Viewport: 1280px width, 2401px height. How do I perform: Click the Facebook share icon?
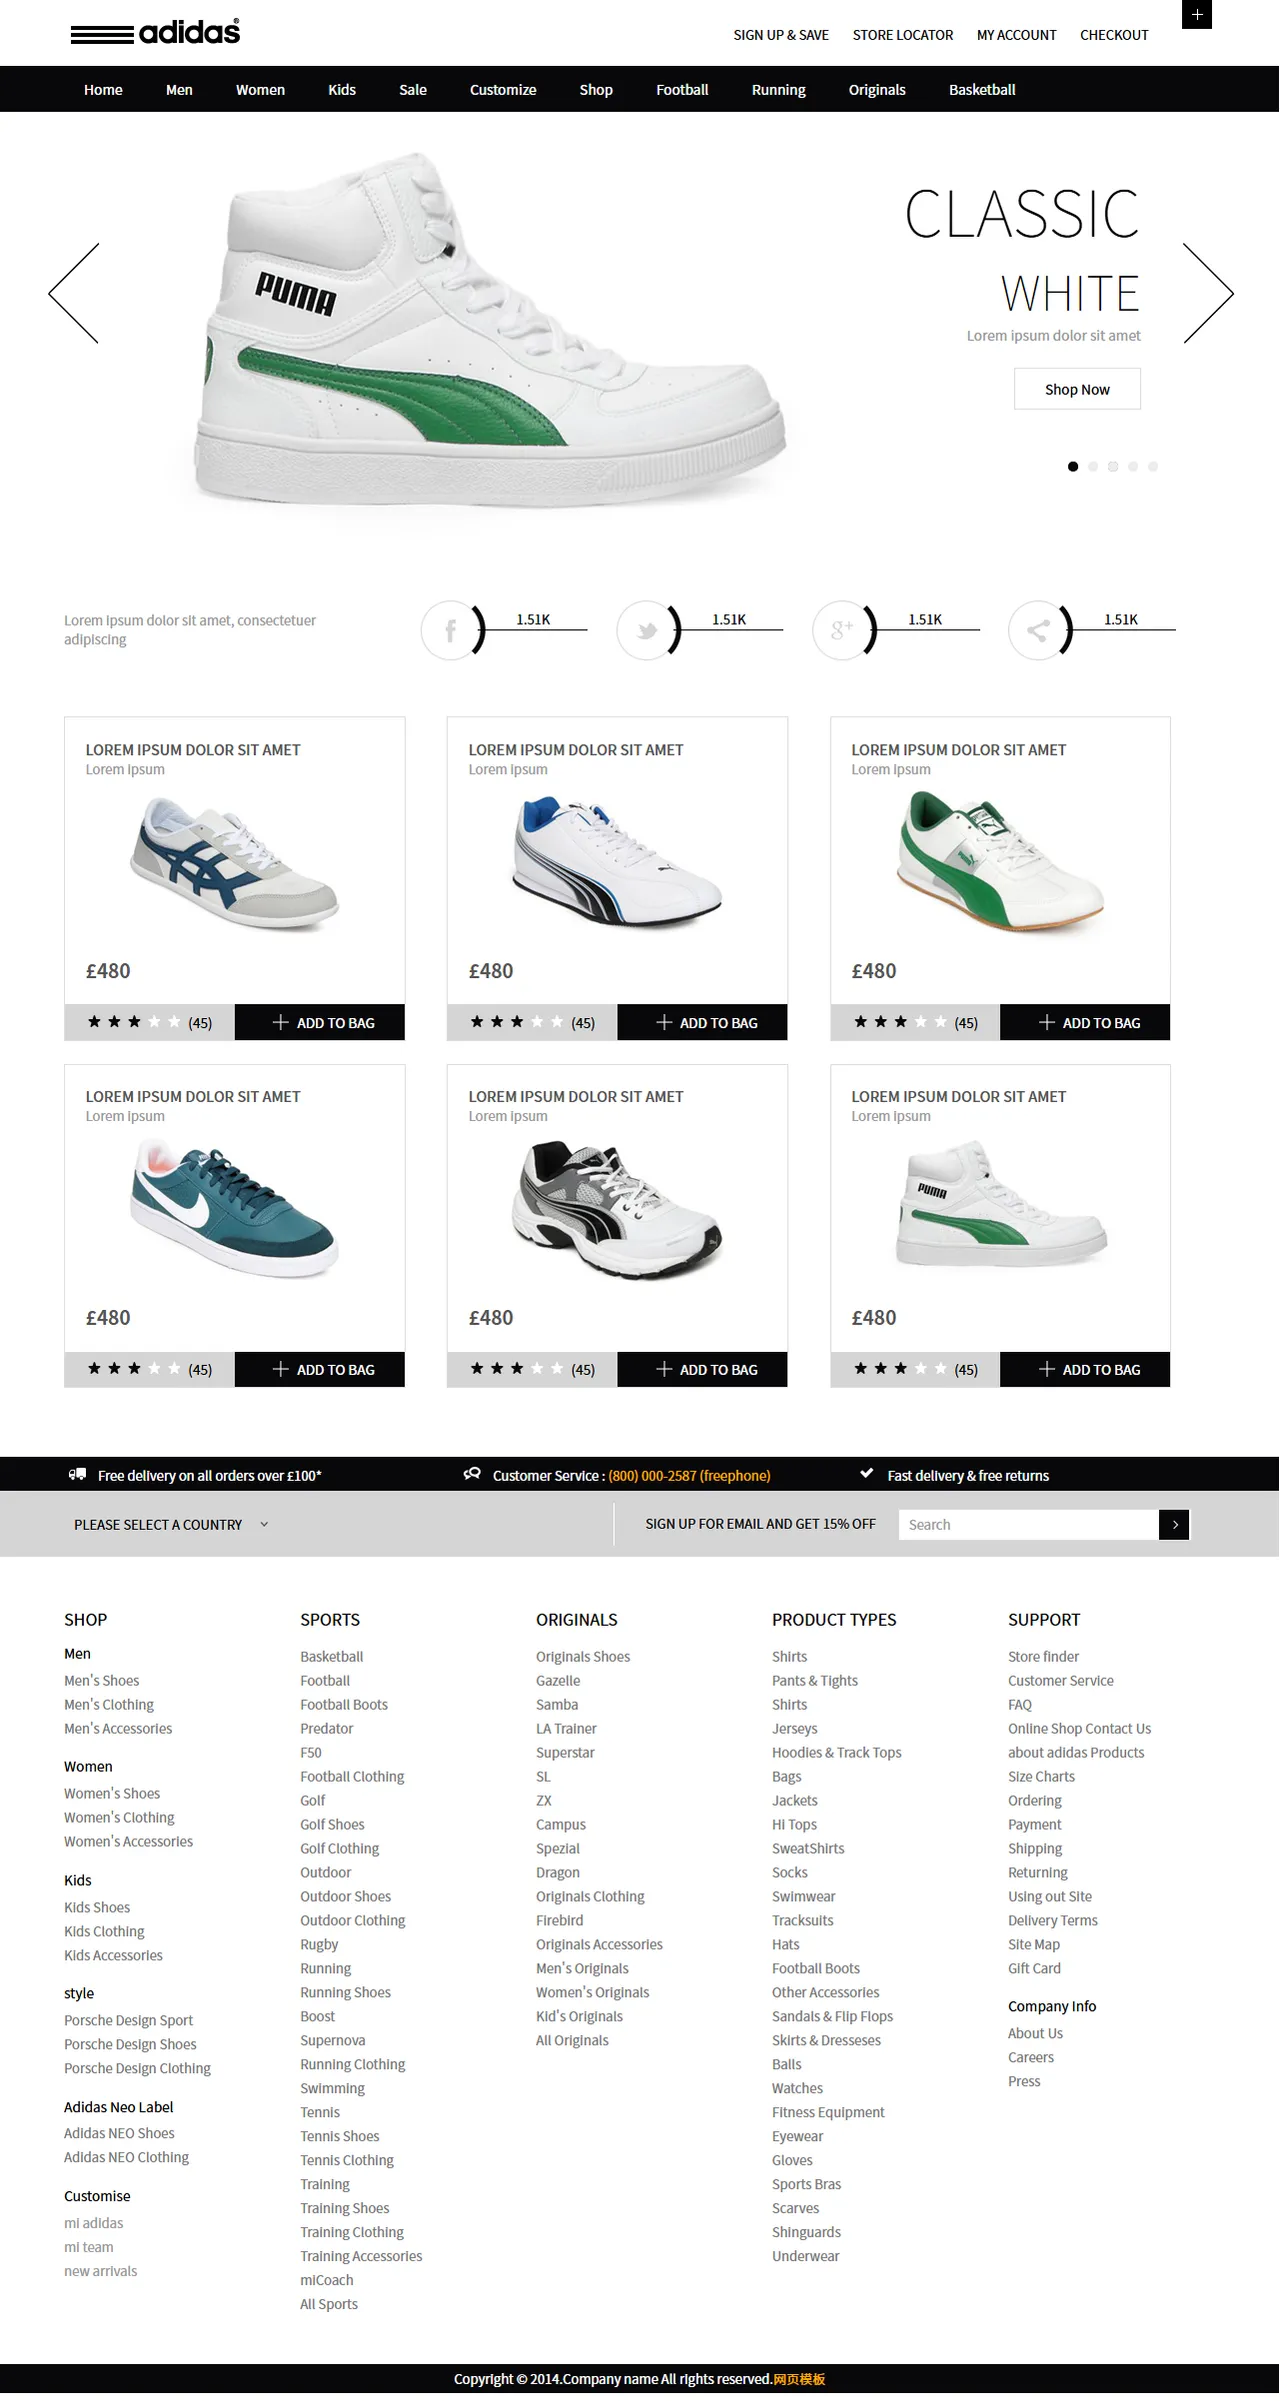pyautogui.click(x=450, y=630)
